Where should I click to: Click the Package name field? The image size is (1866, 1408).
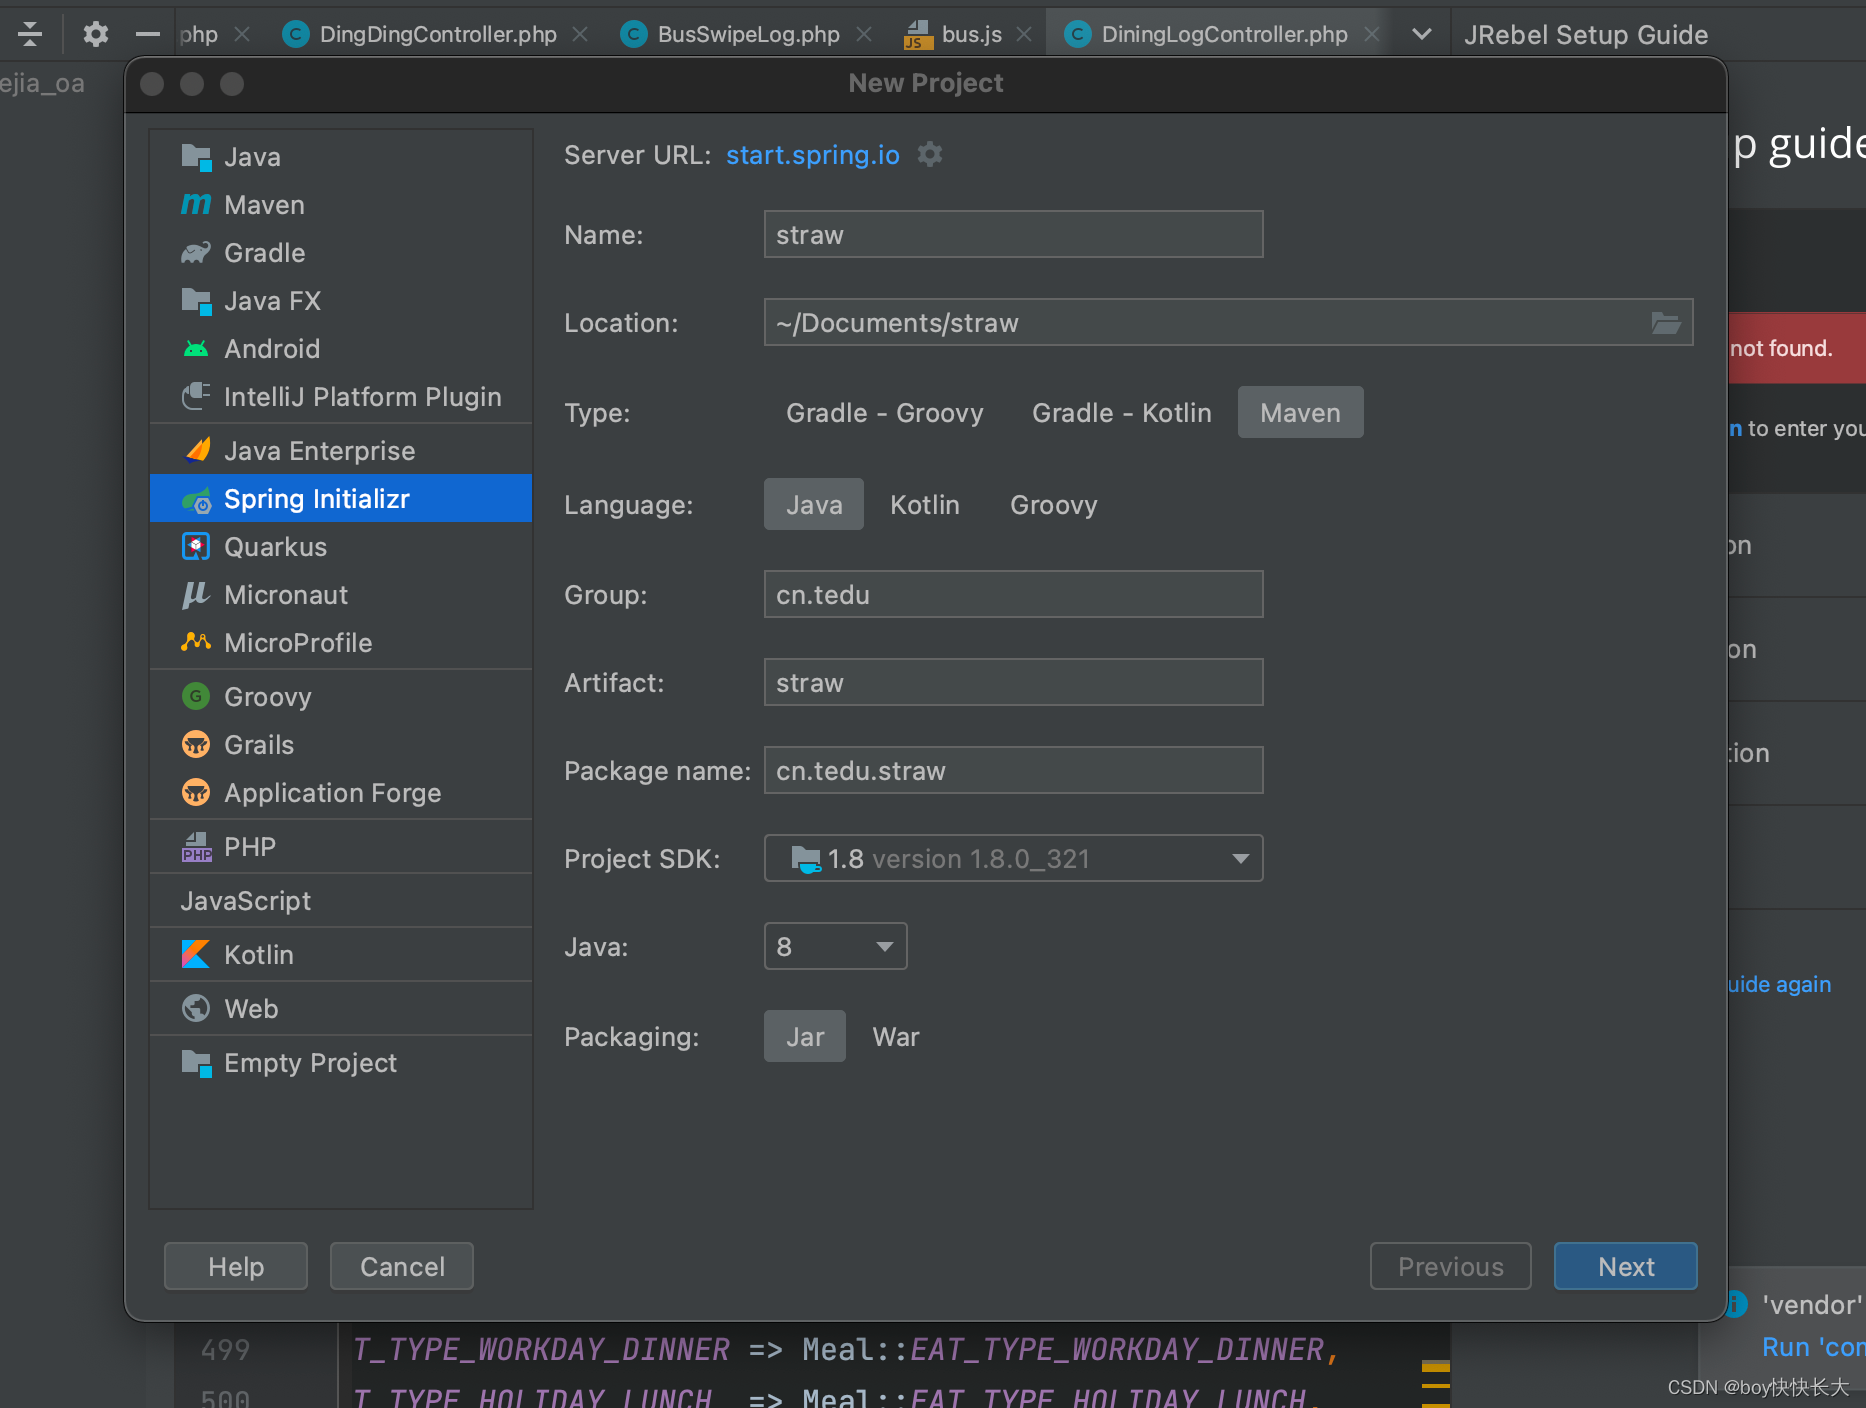tap(1013, 770)
